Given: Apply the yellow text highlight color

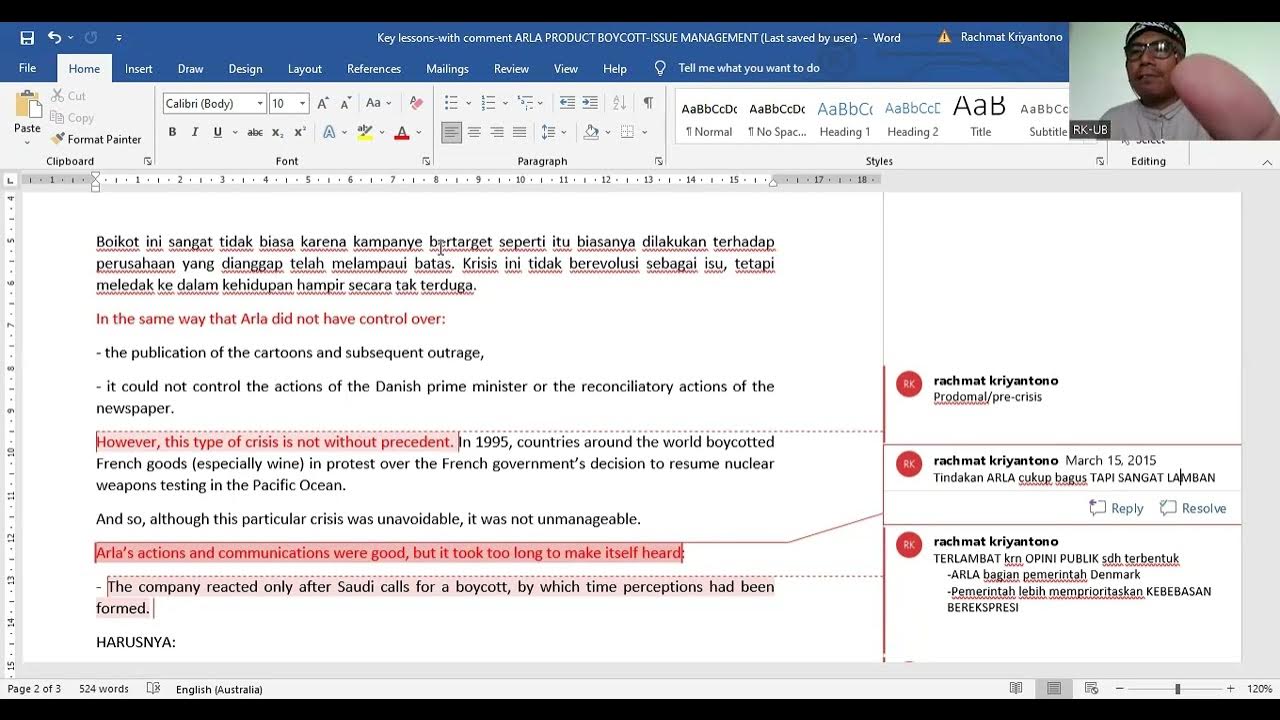Looking at the screenshot, I should [364, 132].
